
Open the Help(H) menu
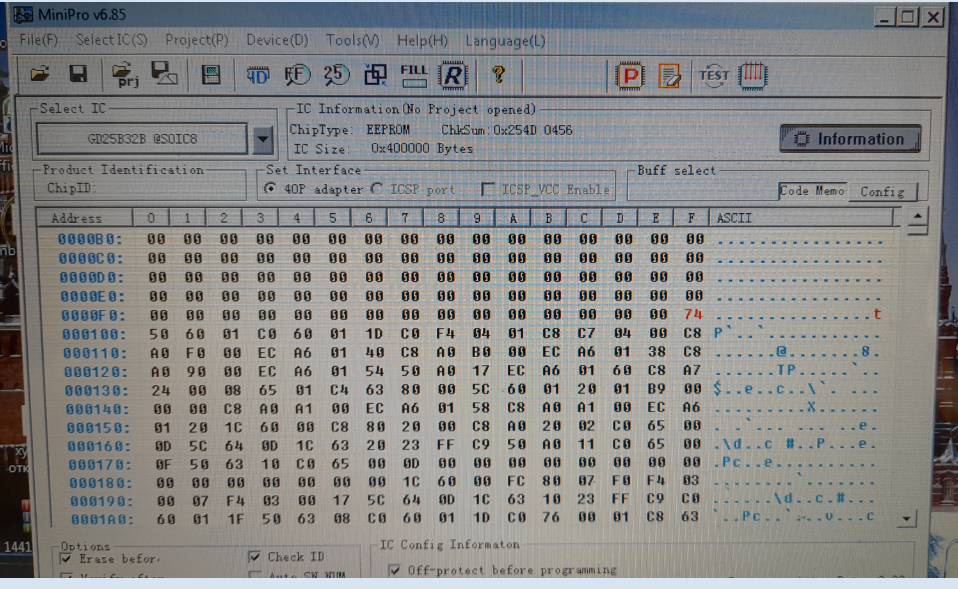[x=422, y=40]
